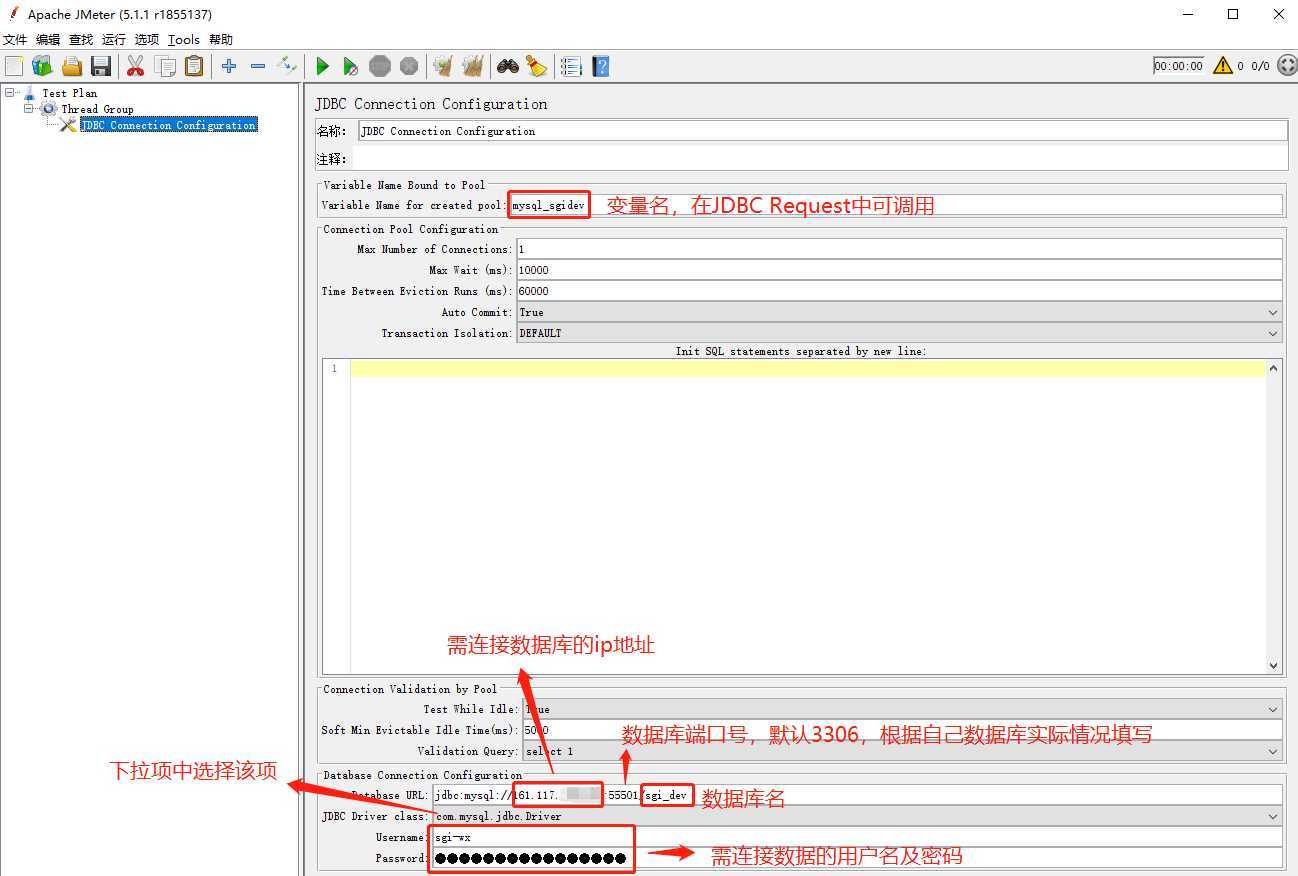Create a new test plan
The image size is (1298, 876).
[14, 66]
